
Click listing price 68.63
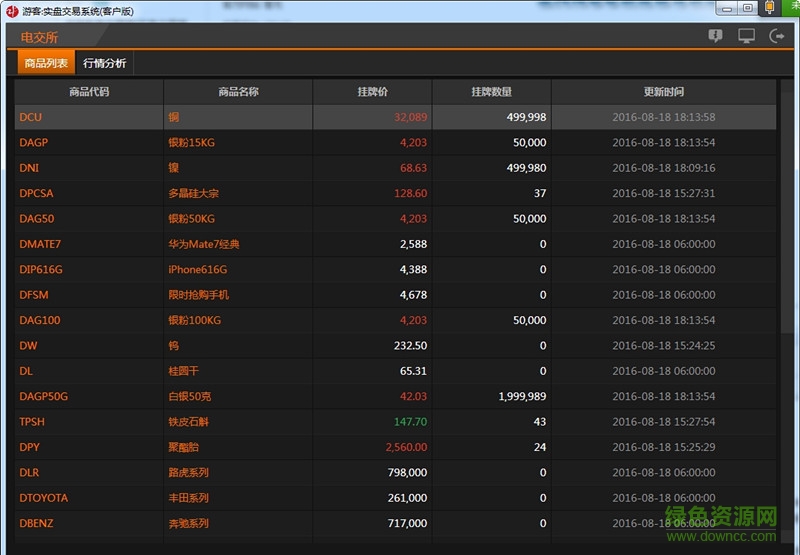(413, 168)
